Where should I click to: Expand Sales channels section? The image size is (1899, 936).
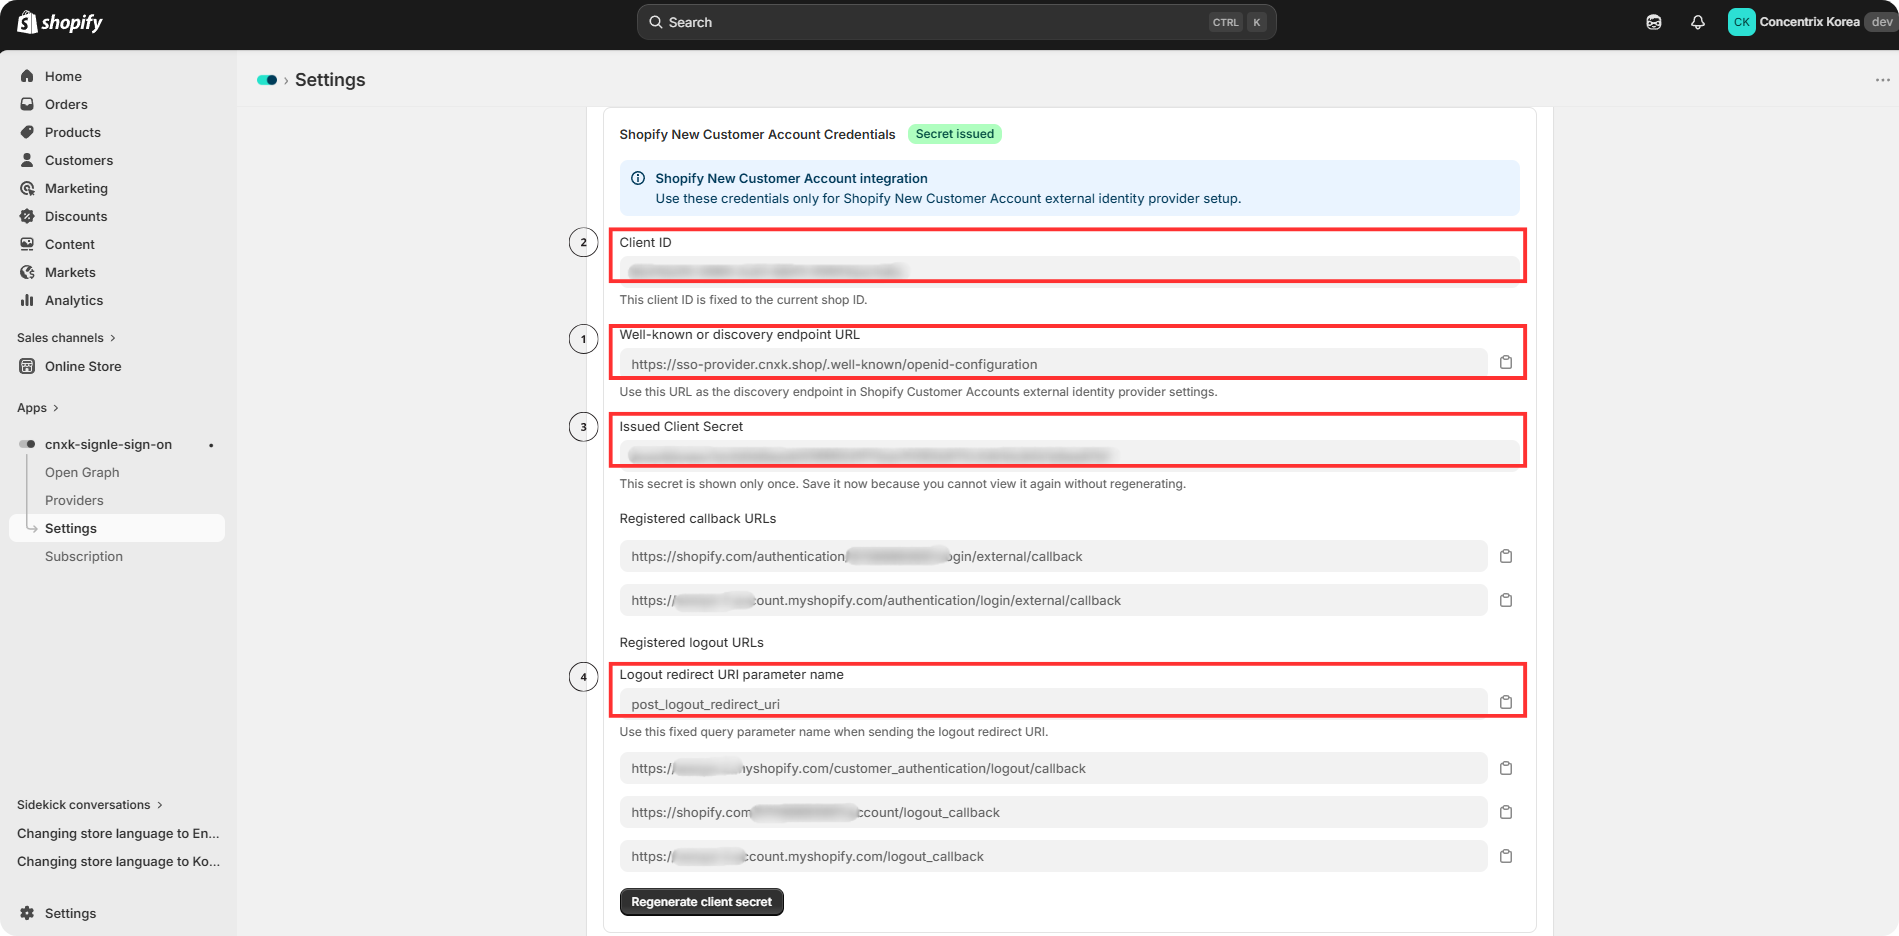(x=66, y=338)
